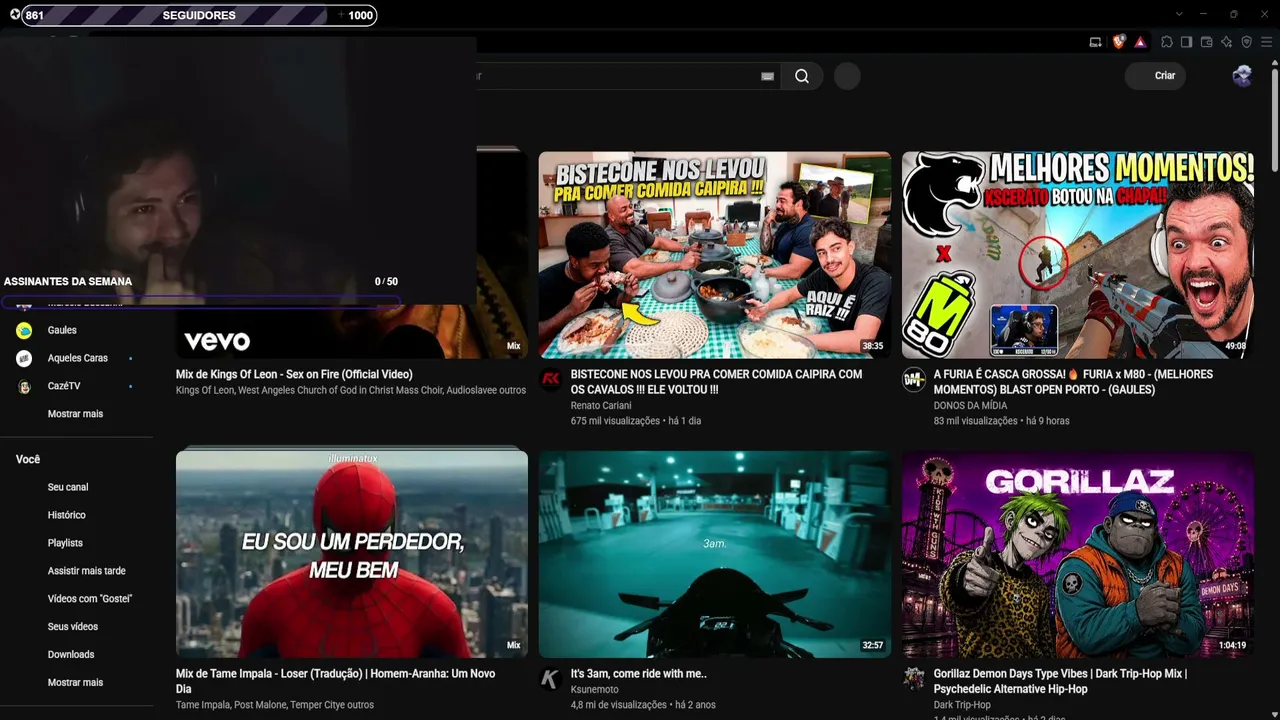This screenshot has width=1280, height=720.
Task: Open Downloads in the sidebar
Action: 71,655
